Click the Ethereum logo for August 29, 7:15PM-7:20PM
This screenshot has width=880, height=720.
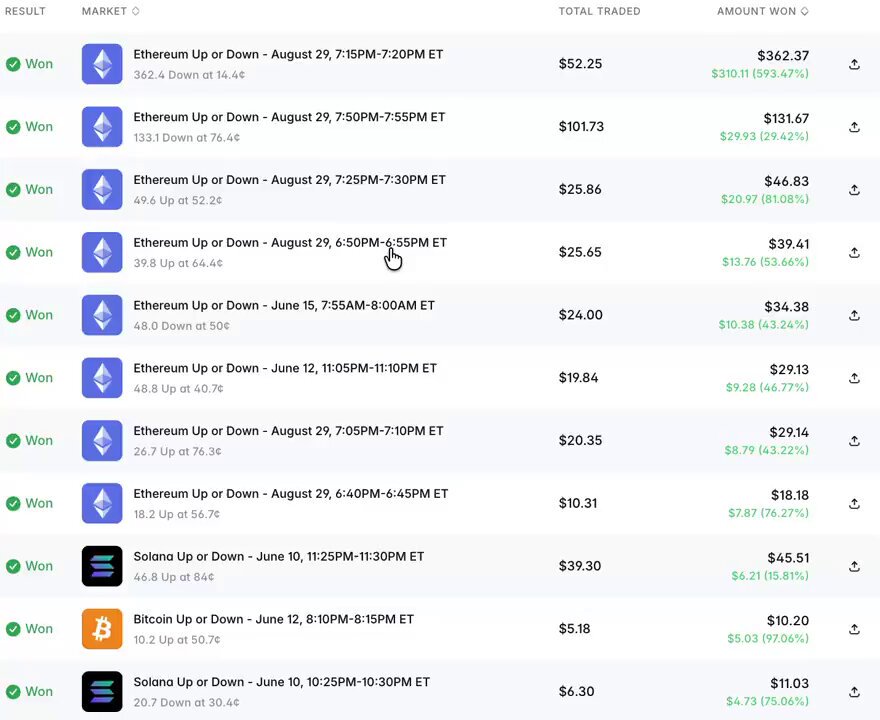click(102, 64)
